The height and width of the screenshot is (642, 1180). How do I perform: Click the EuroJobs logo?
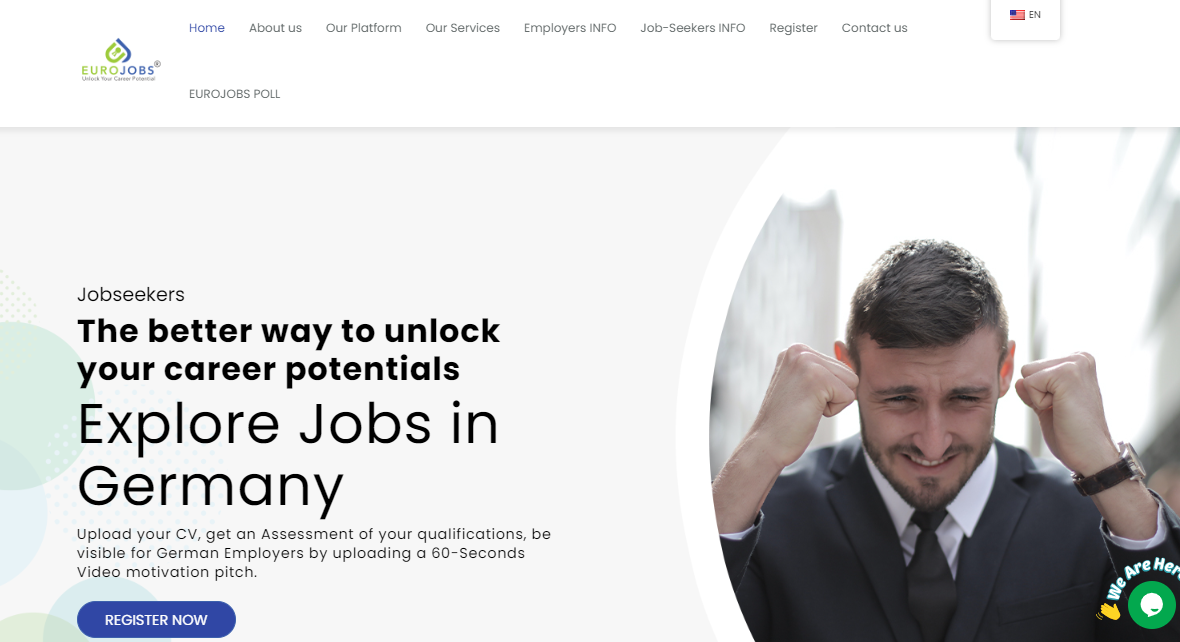pyautogui.click(x=120, y=60)
